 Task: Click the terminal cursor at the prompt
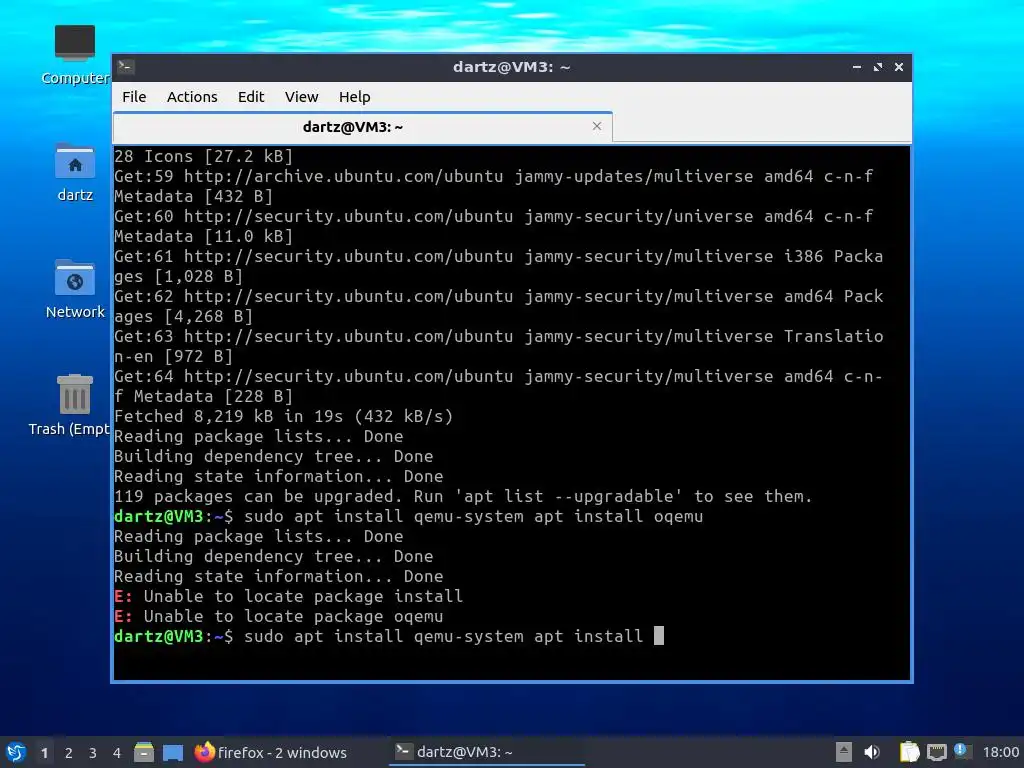[x=659, y=636]
